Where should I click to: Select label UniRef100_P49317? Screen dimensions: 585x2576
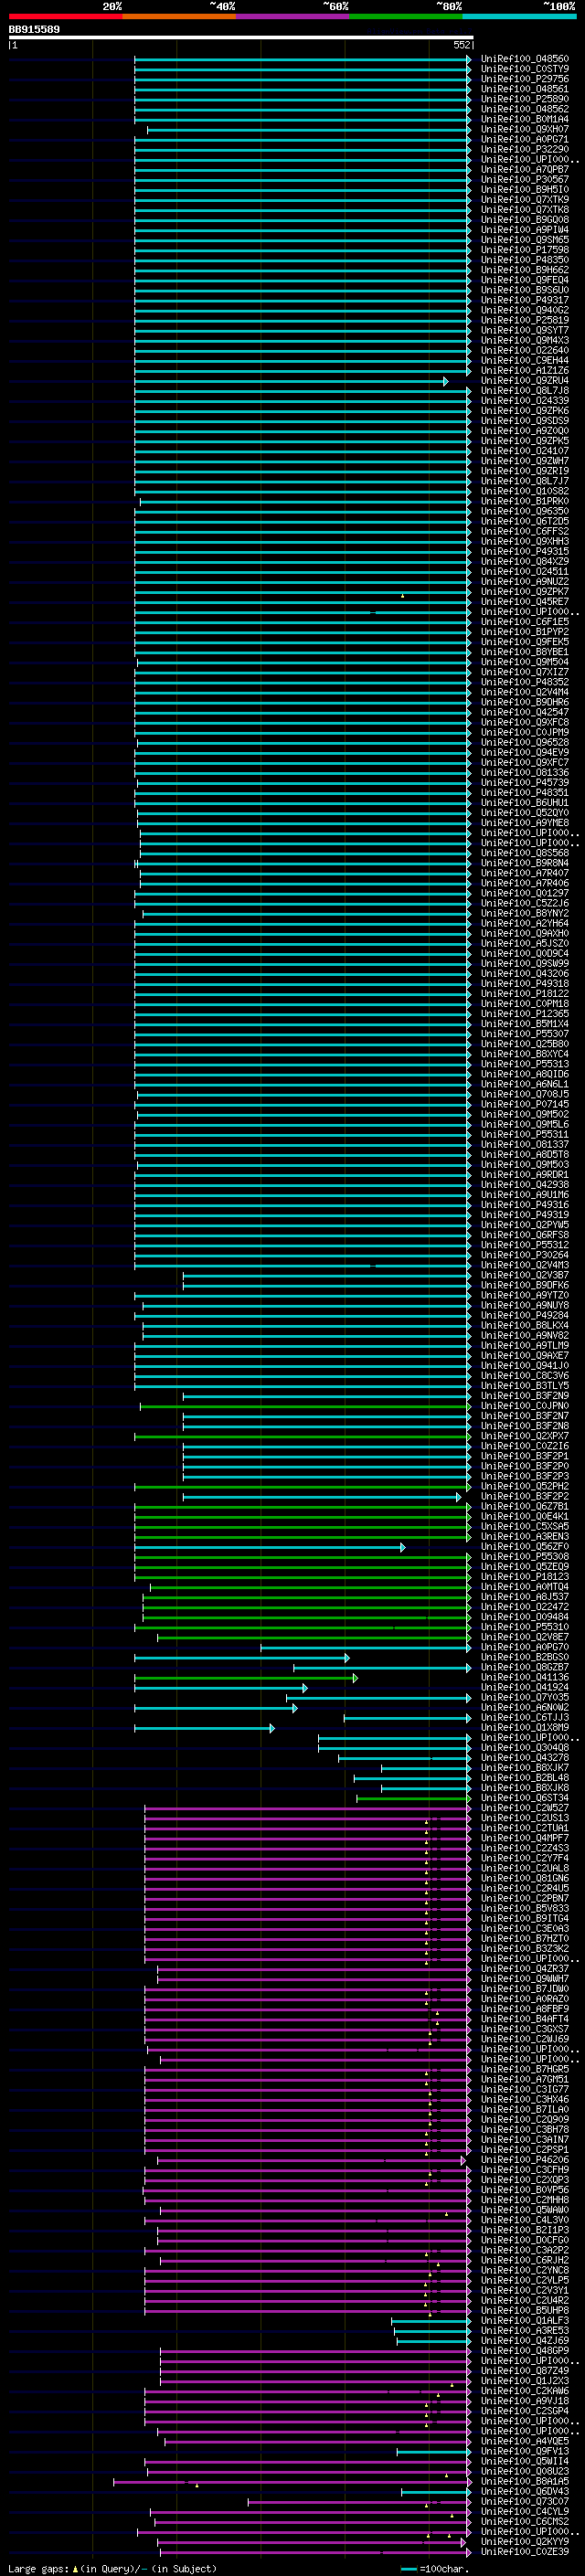point(525,300)
